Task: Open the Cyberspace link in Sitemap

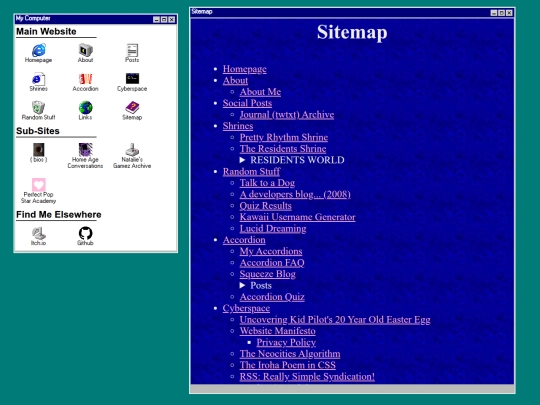Action: (x=246, y=308)
